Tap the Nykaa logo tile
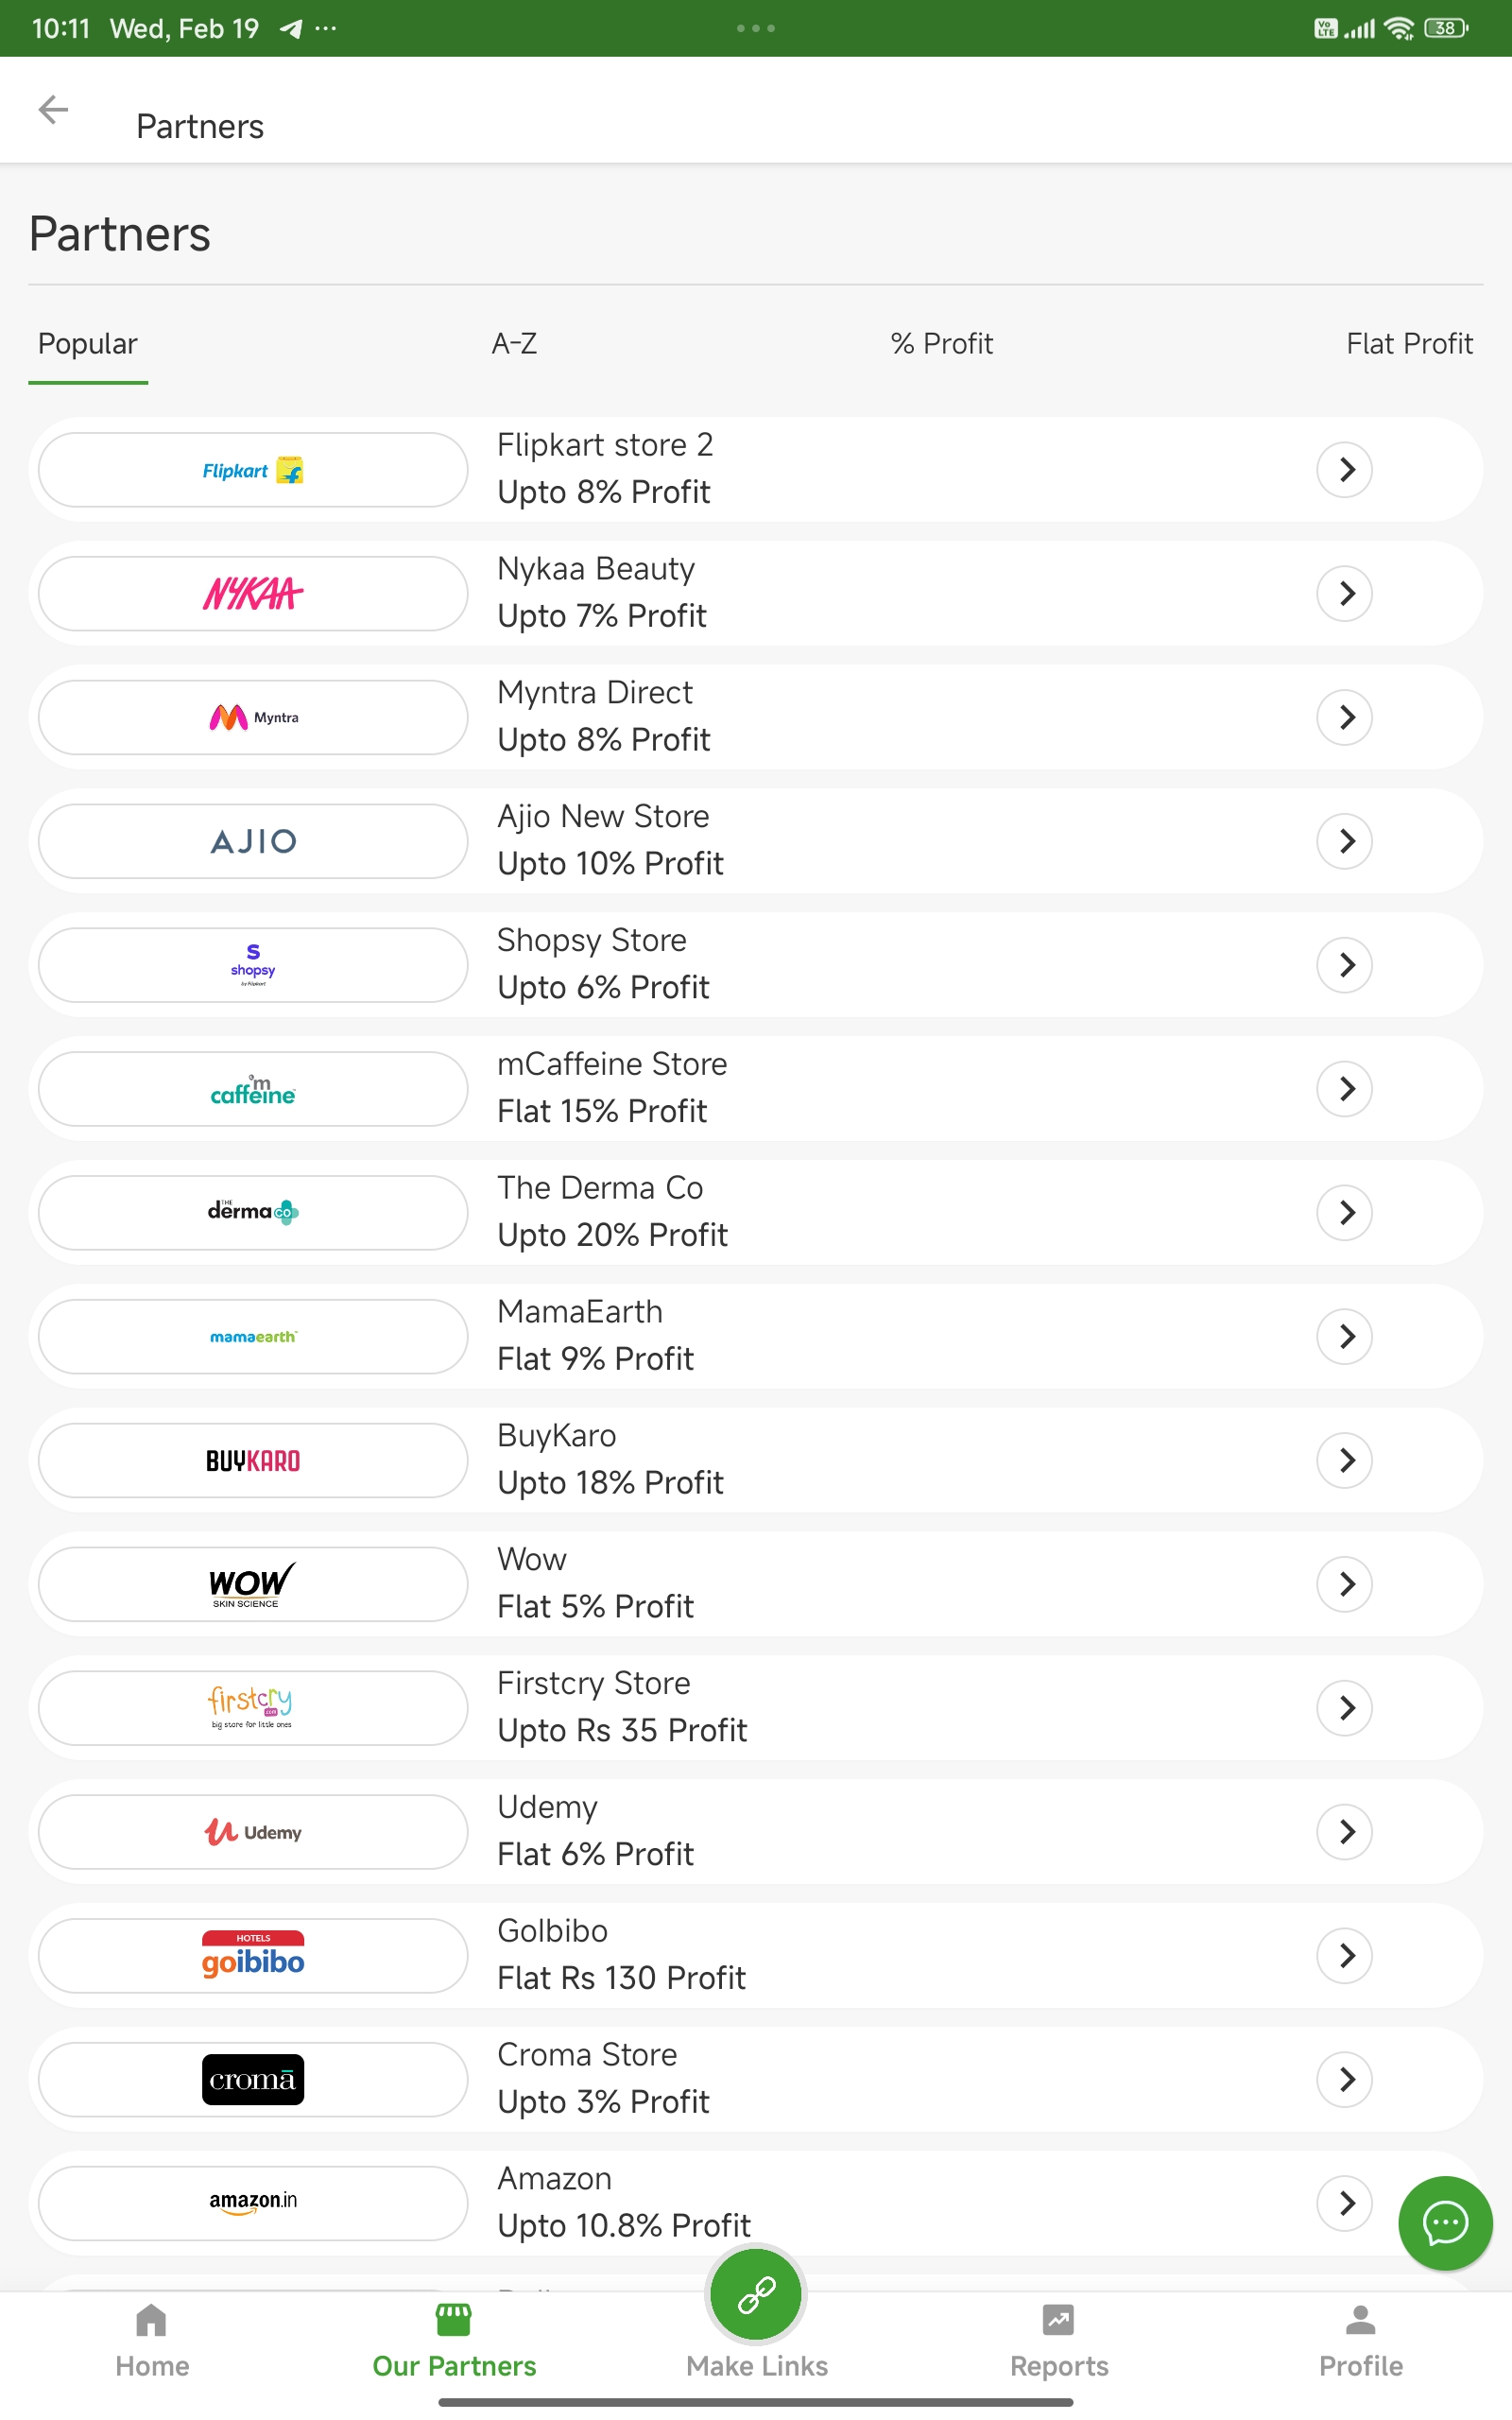Screen dimensions: 1512x2420 pos(253,594)
